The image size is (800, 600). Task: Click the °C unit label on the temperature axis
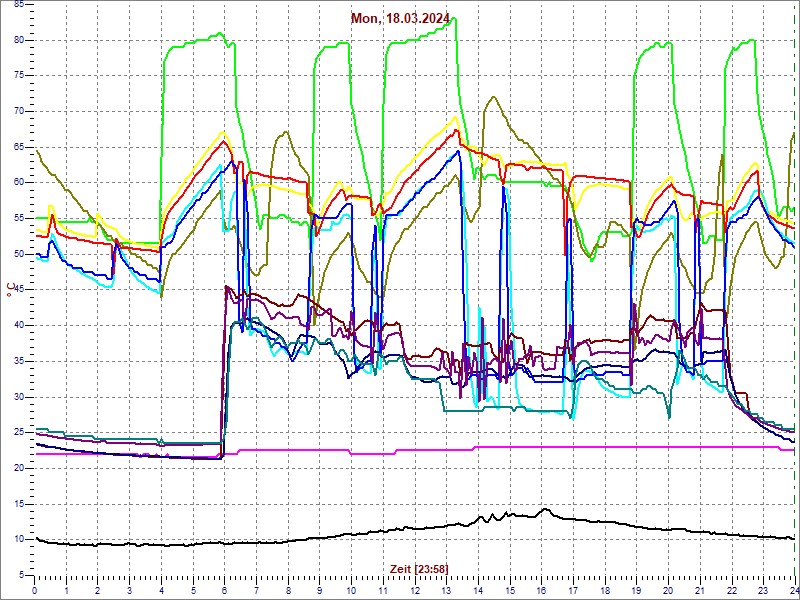click(x=10, y=291)
